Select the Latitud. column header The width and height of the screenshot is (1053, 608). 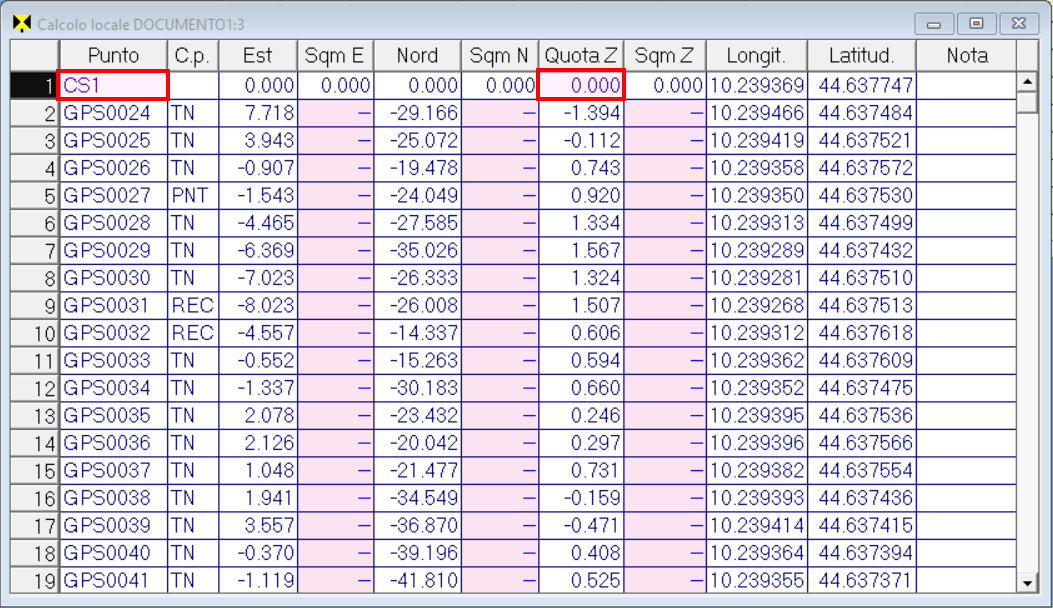[860, 56]
